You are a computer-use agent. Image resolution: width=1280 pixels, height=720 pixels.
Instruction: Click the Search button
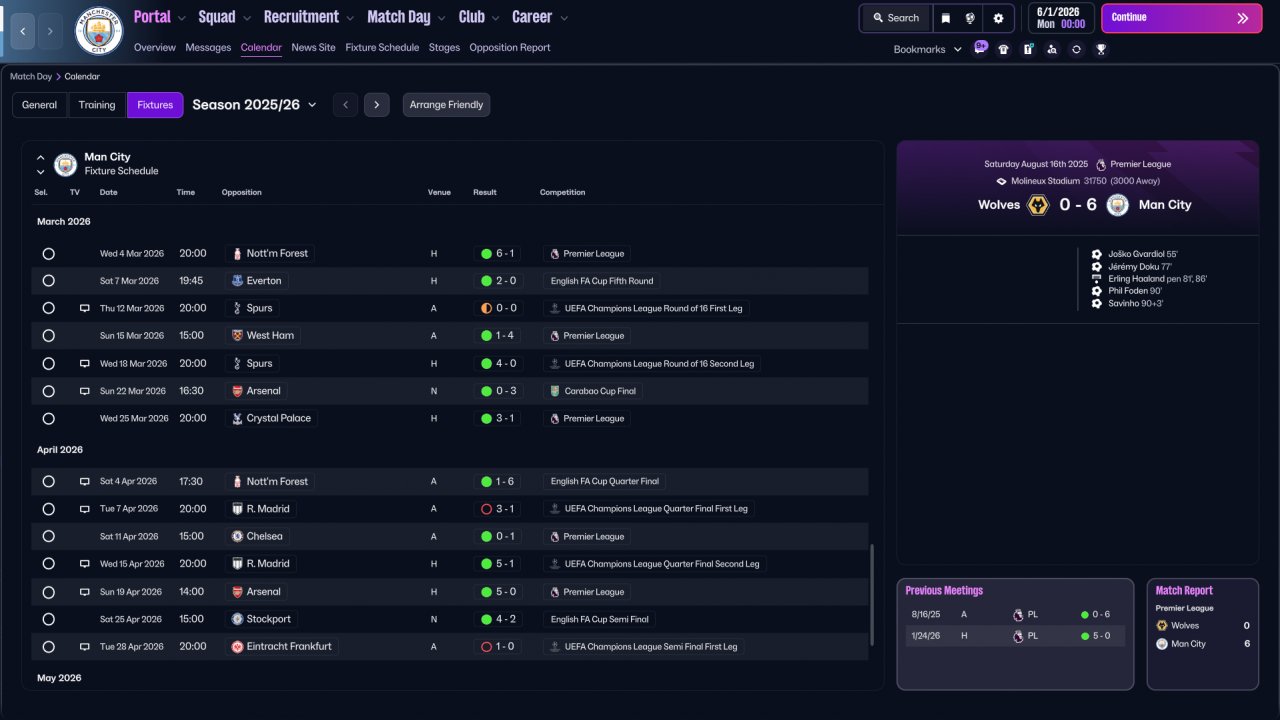point(895,18)
